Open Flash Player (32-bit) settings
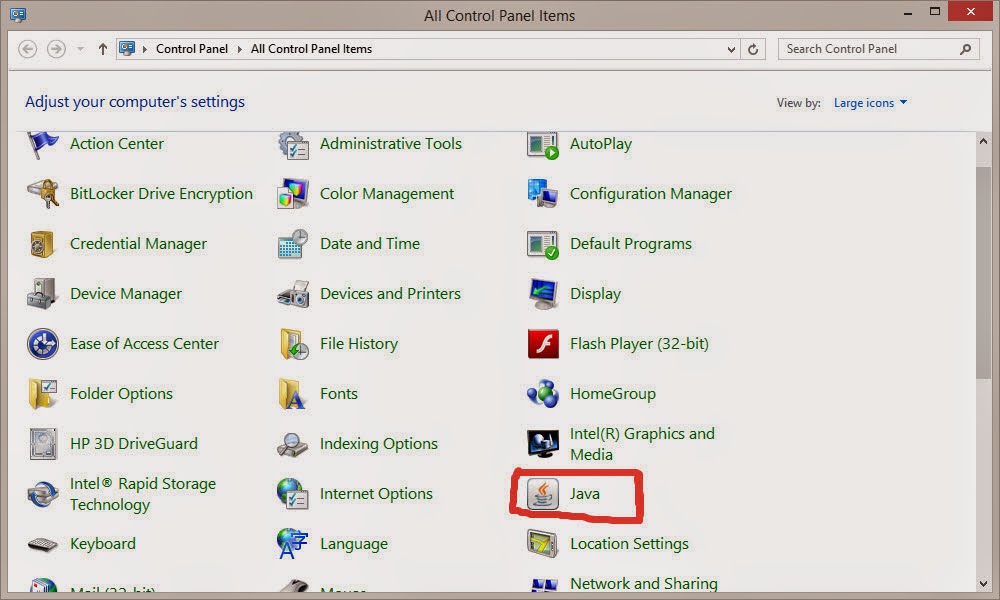This screenshot has width=1000, height=600. pos(639,343)
